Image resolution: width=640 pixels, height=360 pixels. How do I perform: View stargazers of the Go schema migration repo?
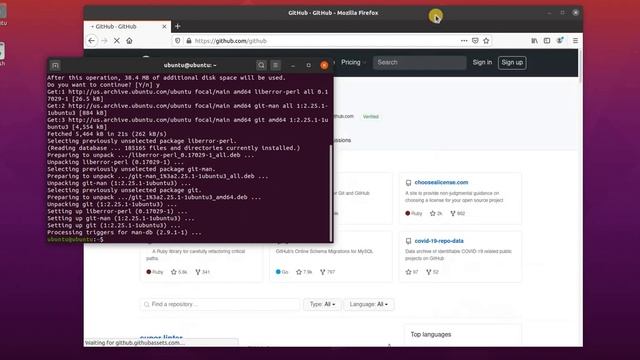click(304, 272)
